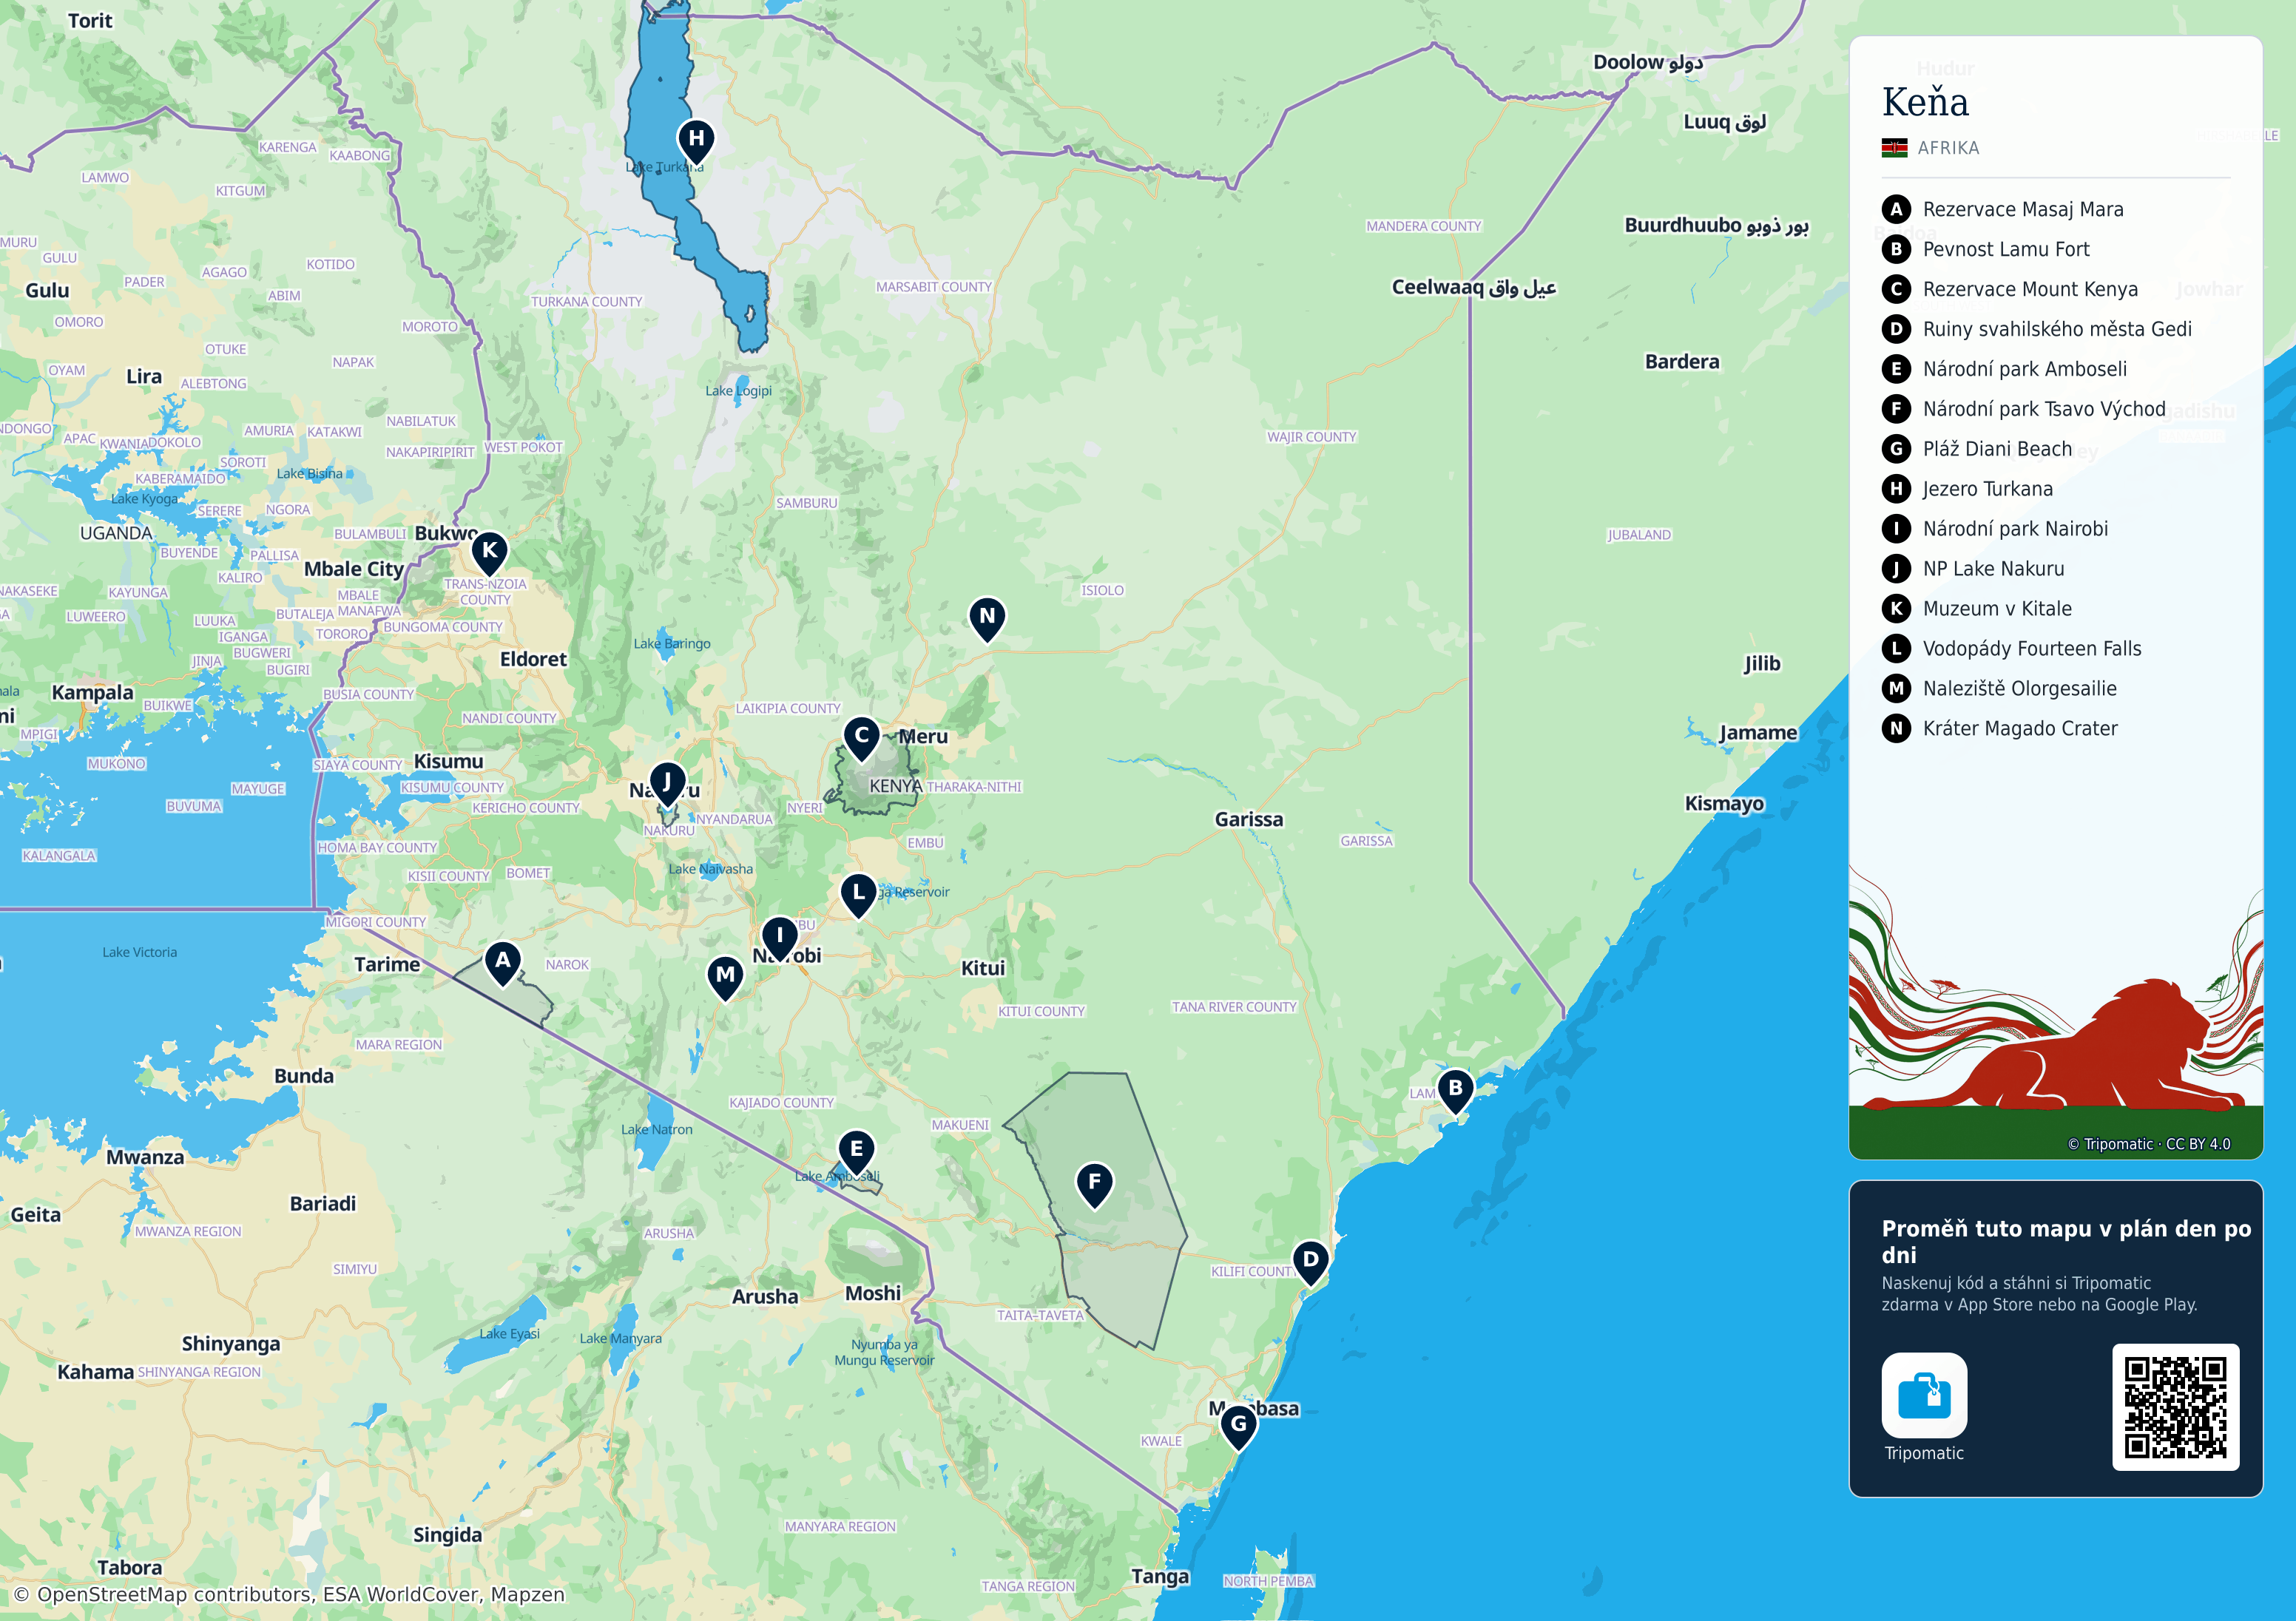Select legend entry Pevnost Lamu Fort
This screenshot has width=2296, height=1621.
[x=1985, y=249]
